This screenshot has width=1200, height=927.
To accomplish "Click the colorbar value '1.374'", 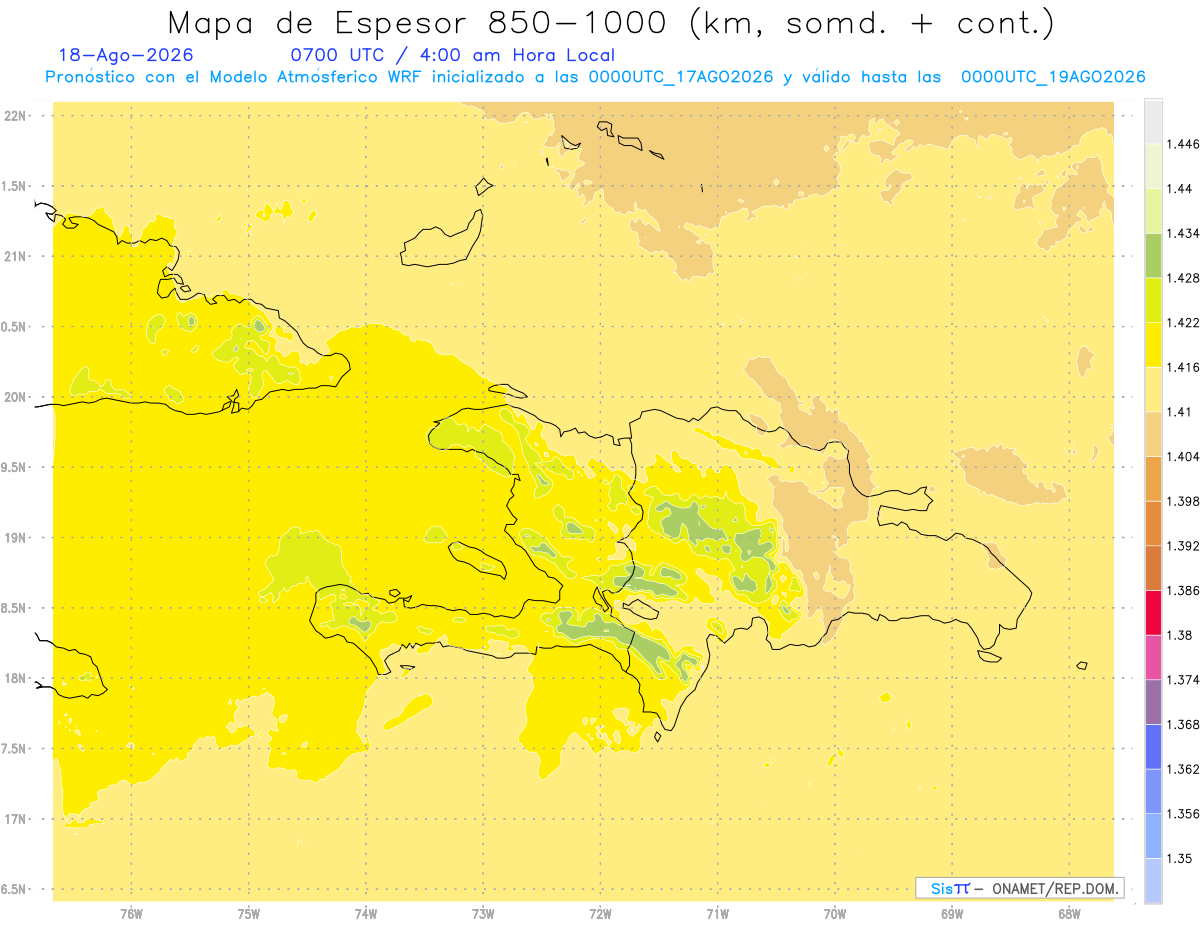I will pos(1182,680).
